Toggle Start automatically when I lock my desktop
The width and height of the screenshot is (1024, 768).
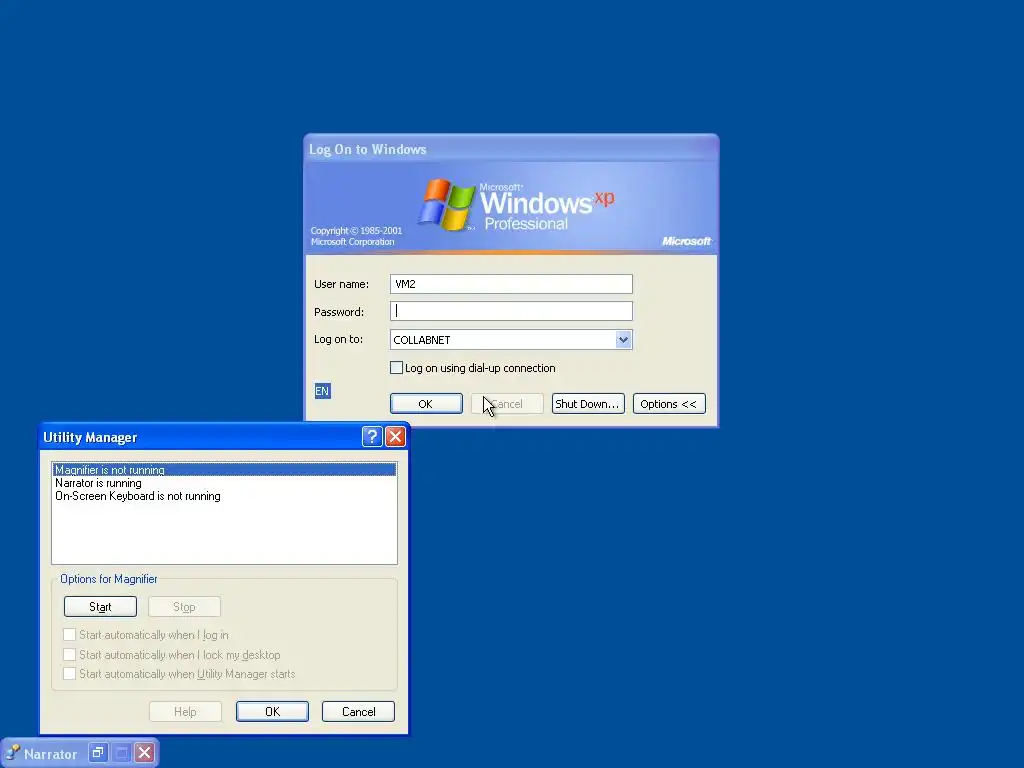tap(69, 654)
